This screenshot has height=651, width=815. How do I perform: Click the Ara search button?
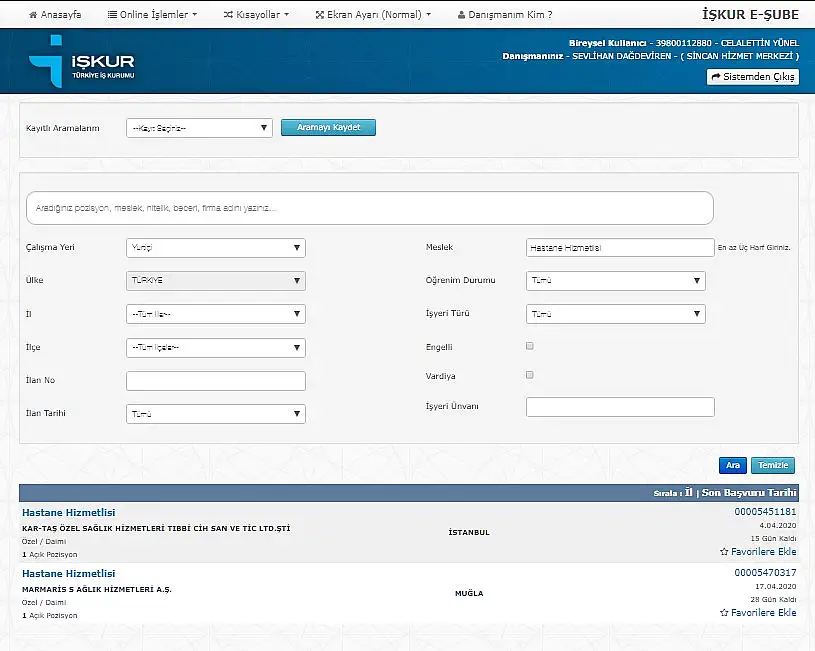point(733,465)
